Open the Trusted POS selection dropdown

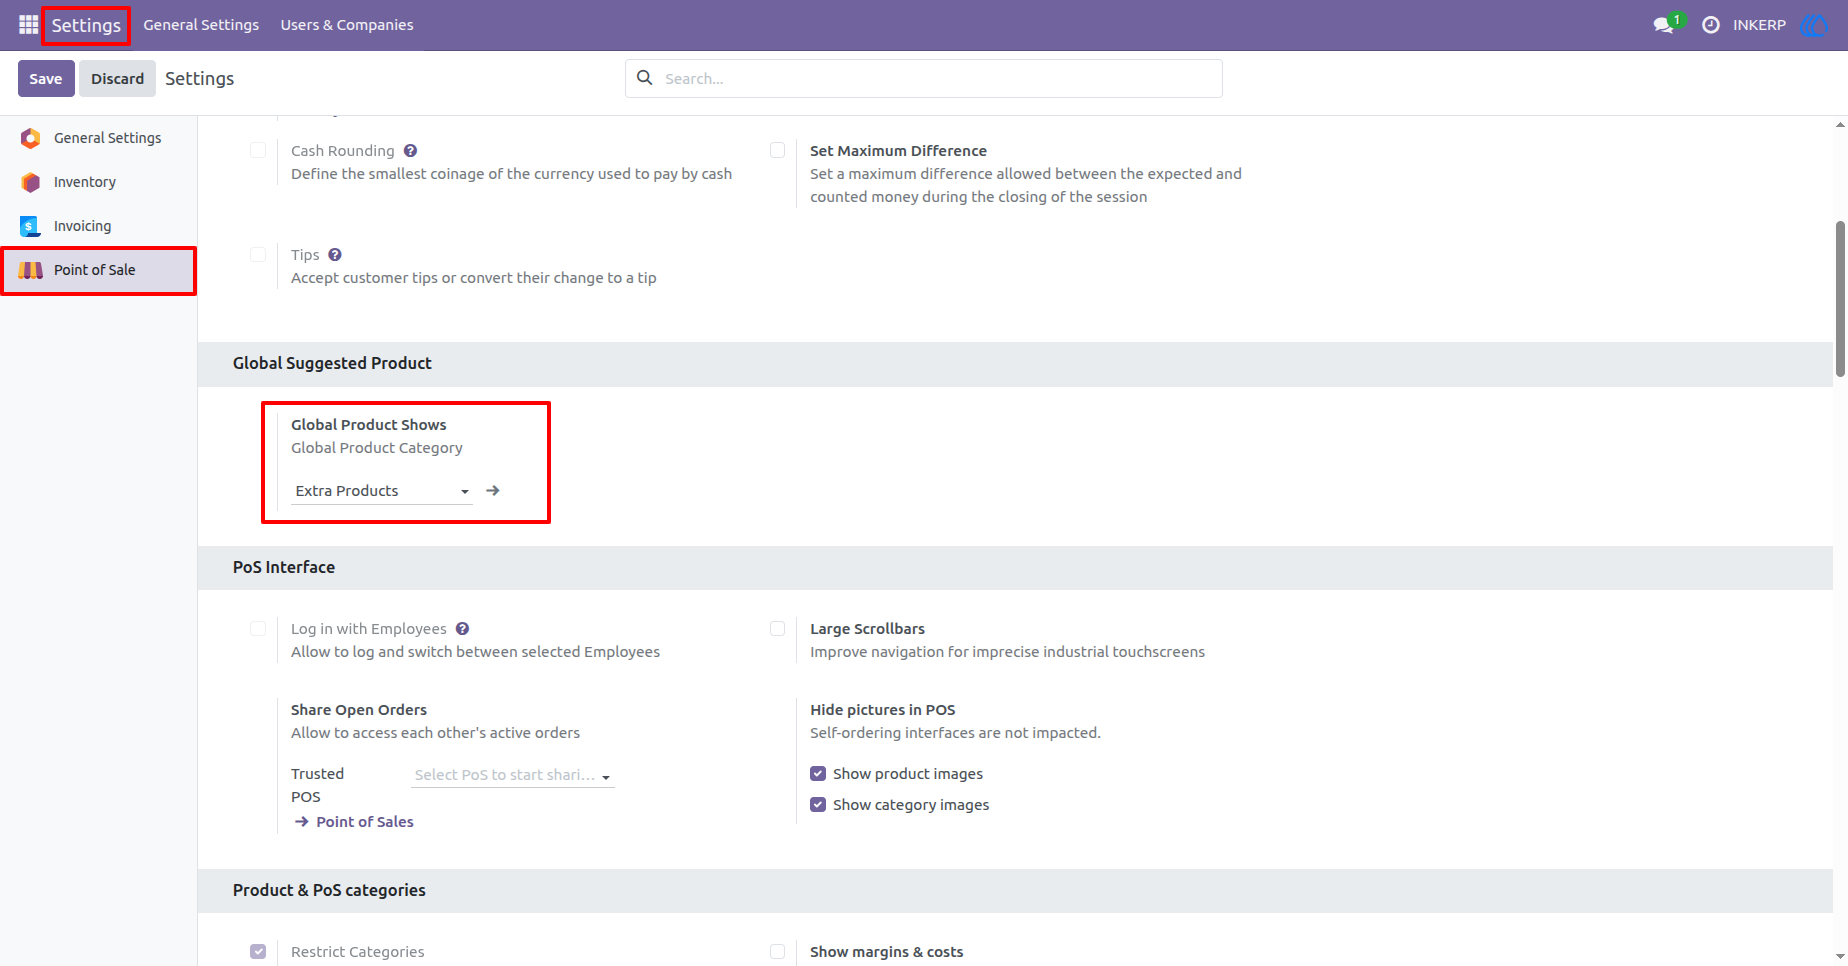[x=513, y=775]
